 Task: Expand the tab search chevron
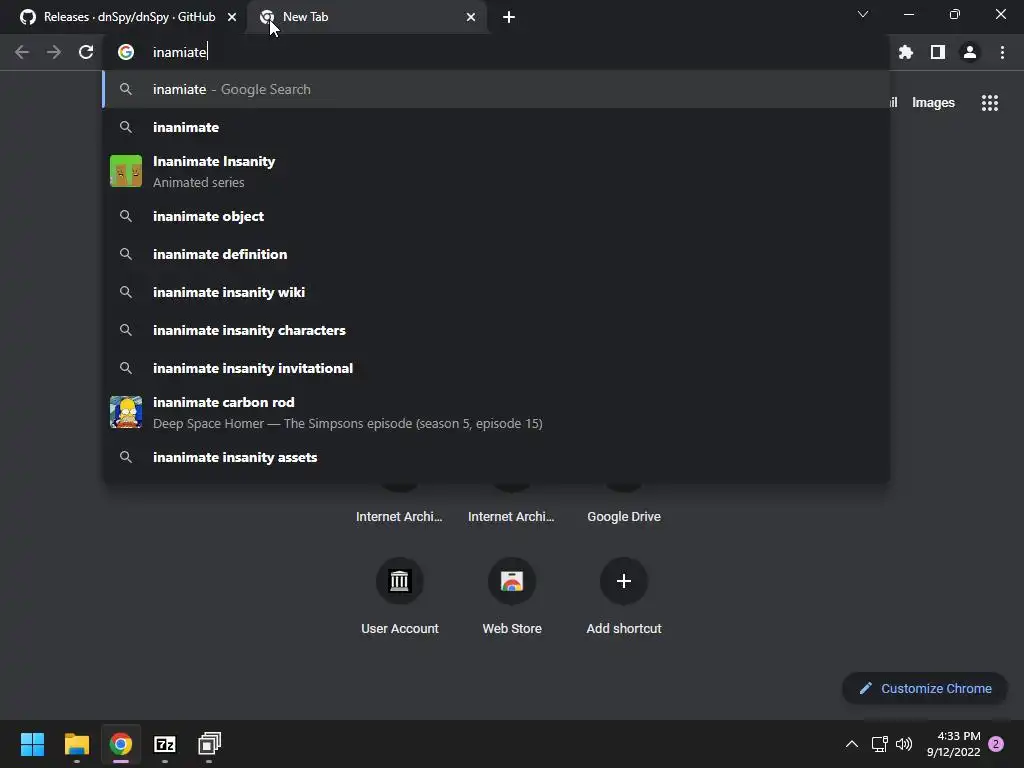tap(863, 14)
